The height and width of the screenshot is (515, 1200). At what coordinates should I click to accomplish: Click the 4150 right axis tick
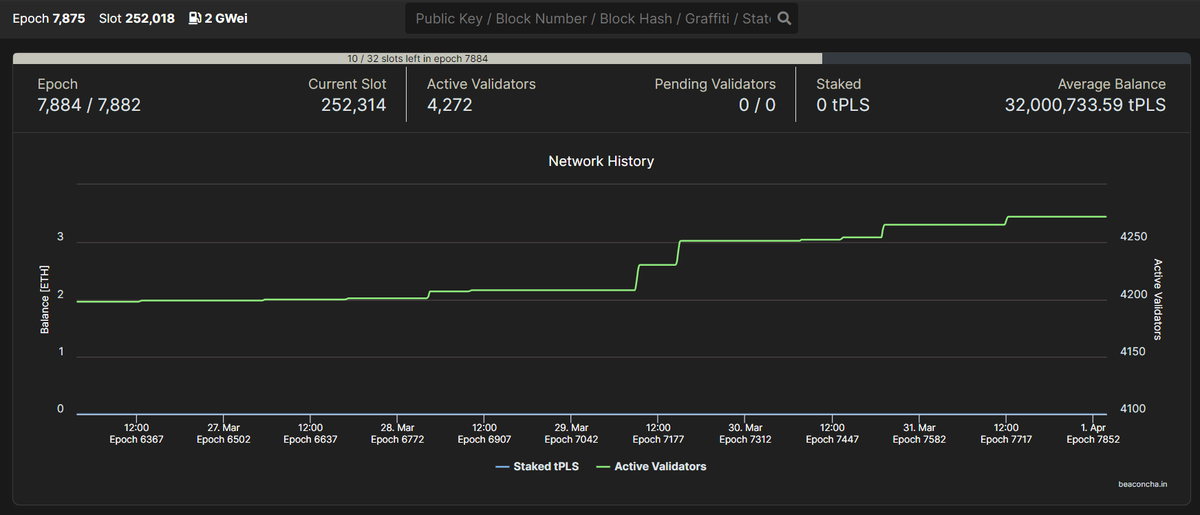pos(1133,352)
